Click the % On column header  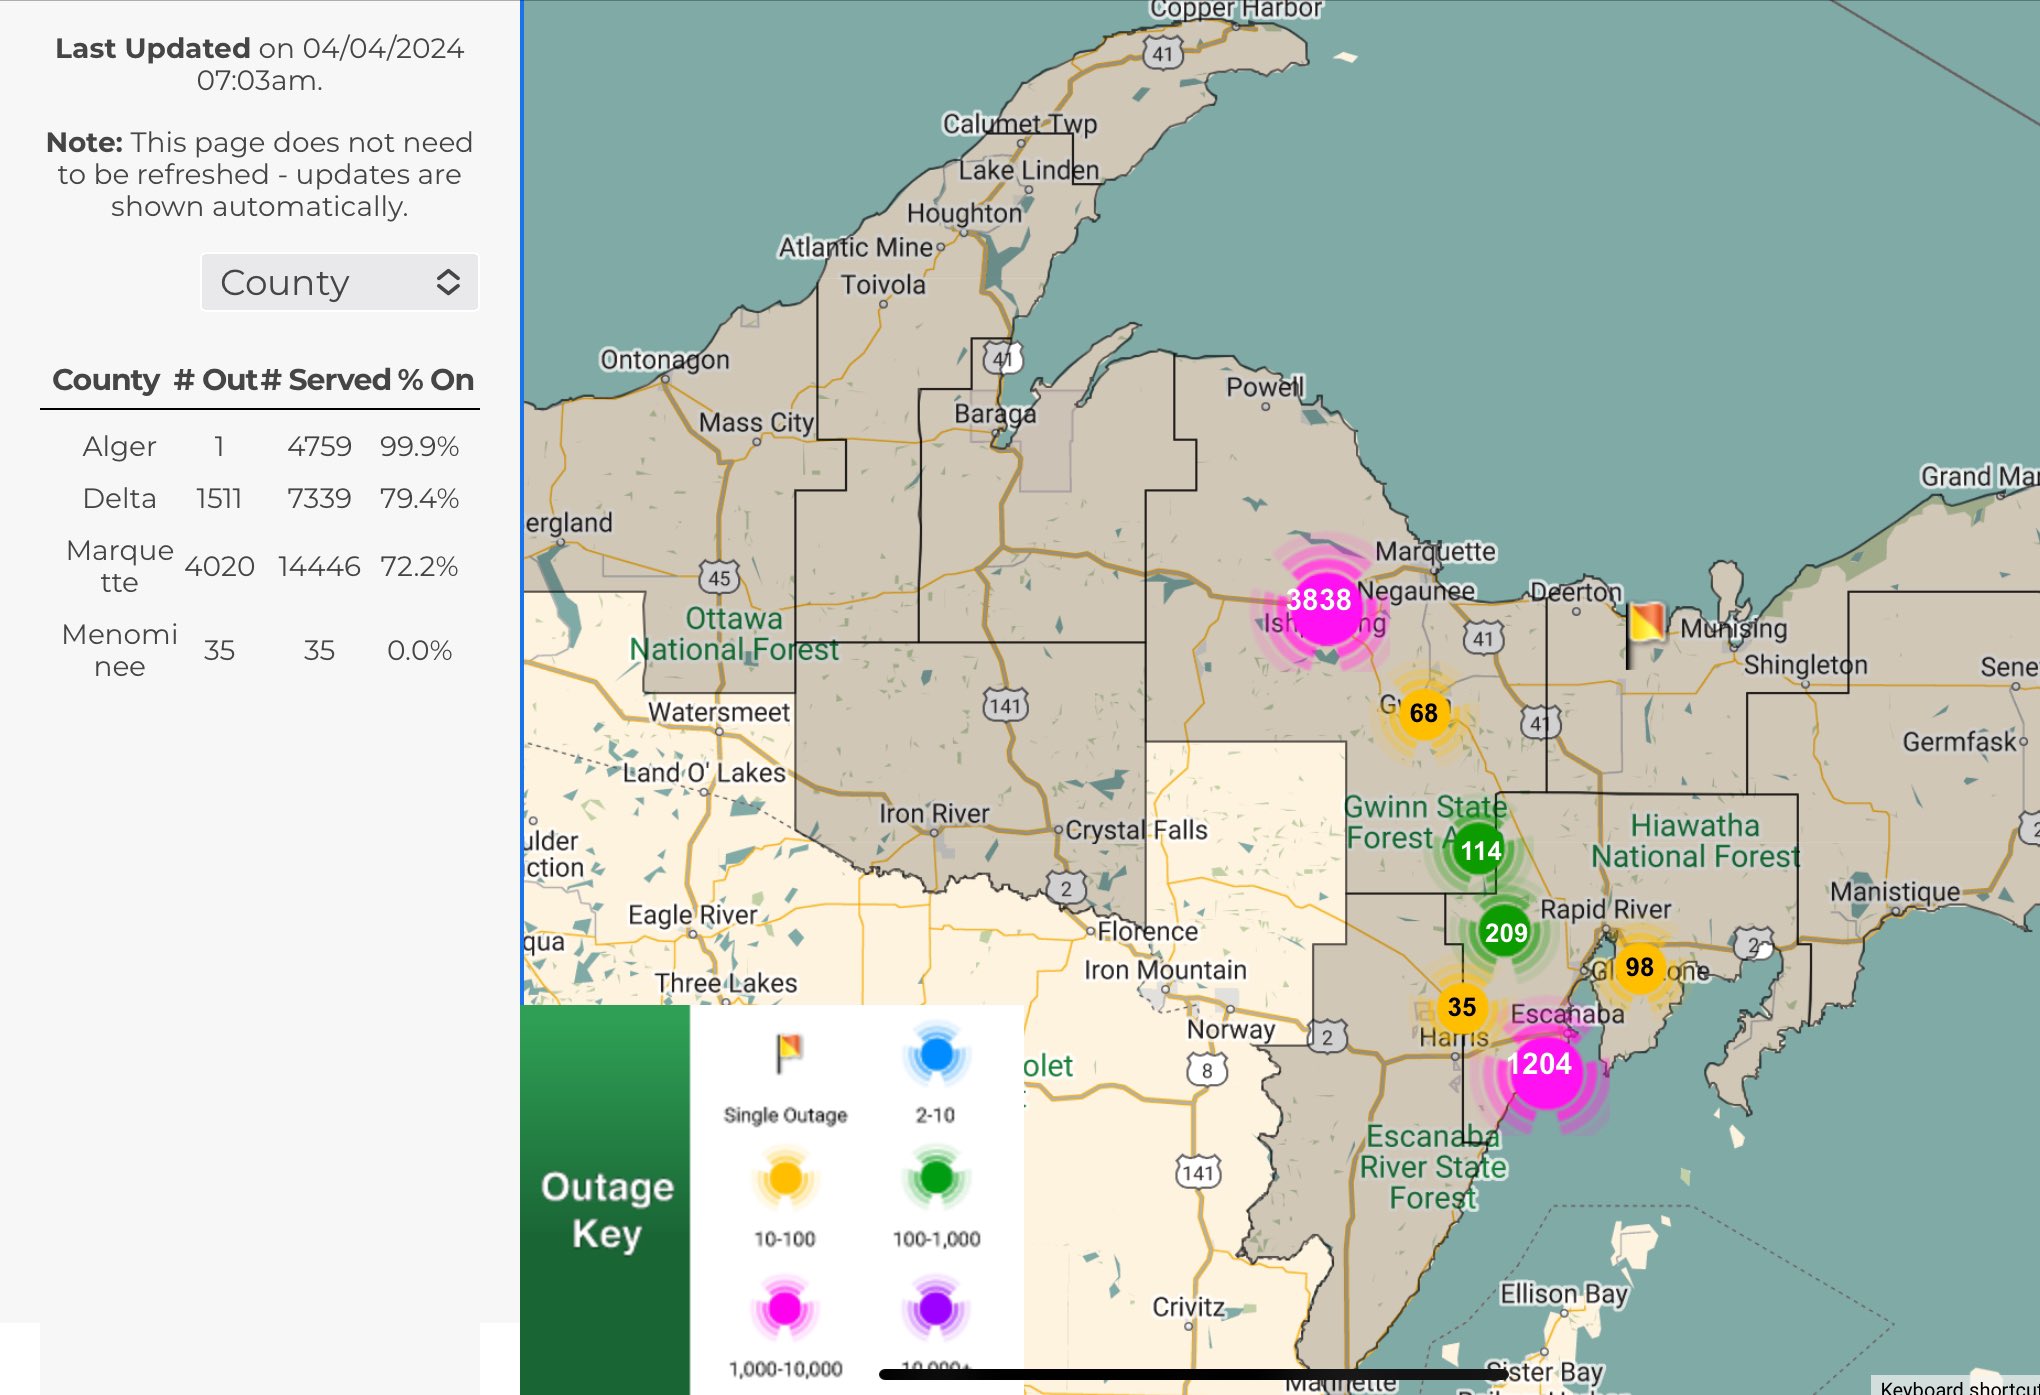click(435, 380)
